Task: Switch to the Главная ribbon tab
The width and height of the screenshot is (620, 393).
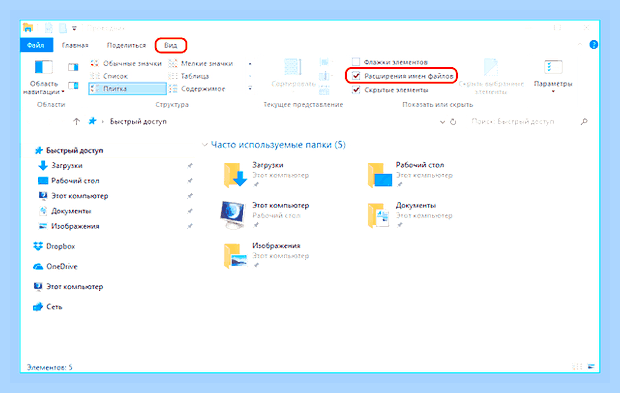Action: pos(75,45)
